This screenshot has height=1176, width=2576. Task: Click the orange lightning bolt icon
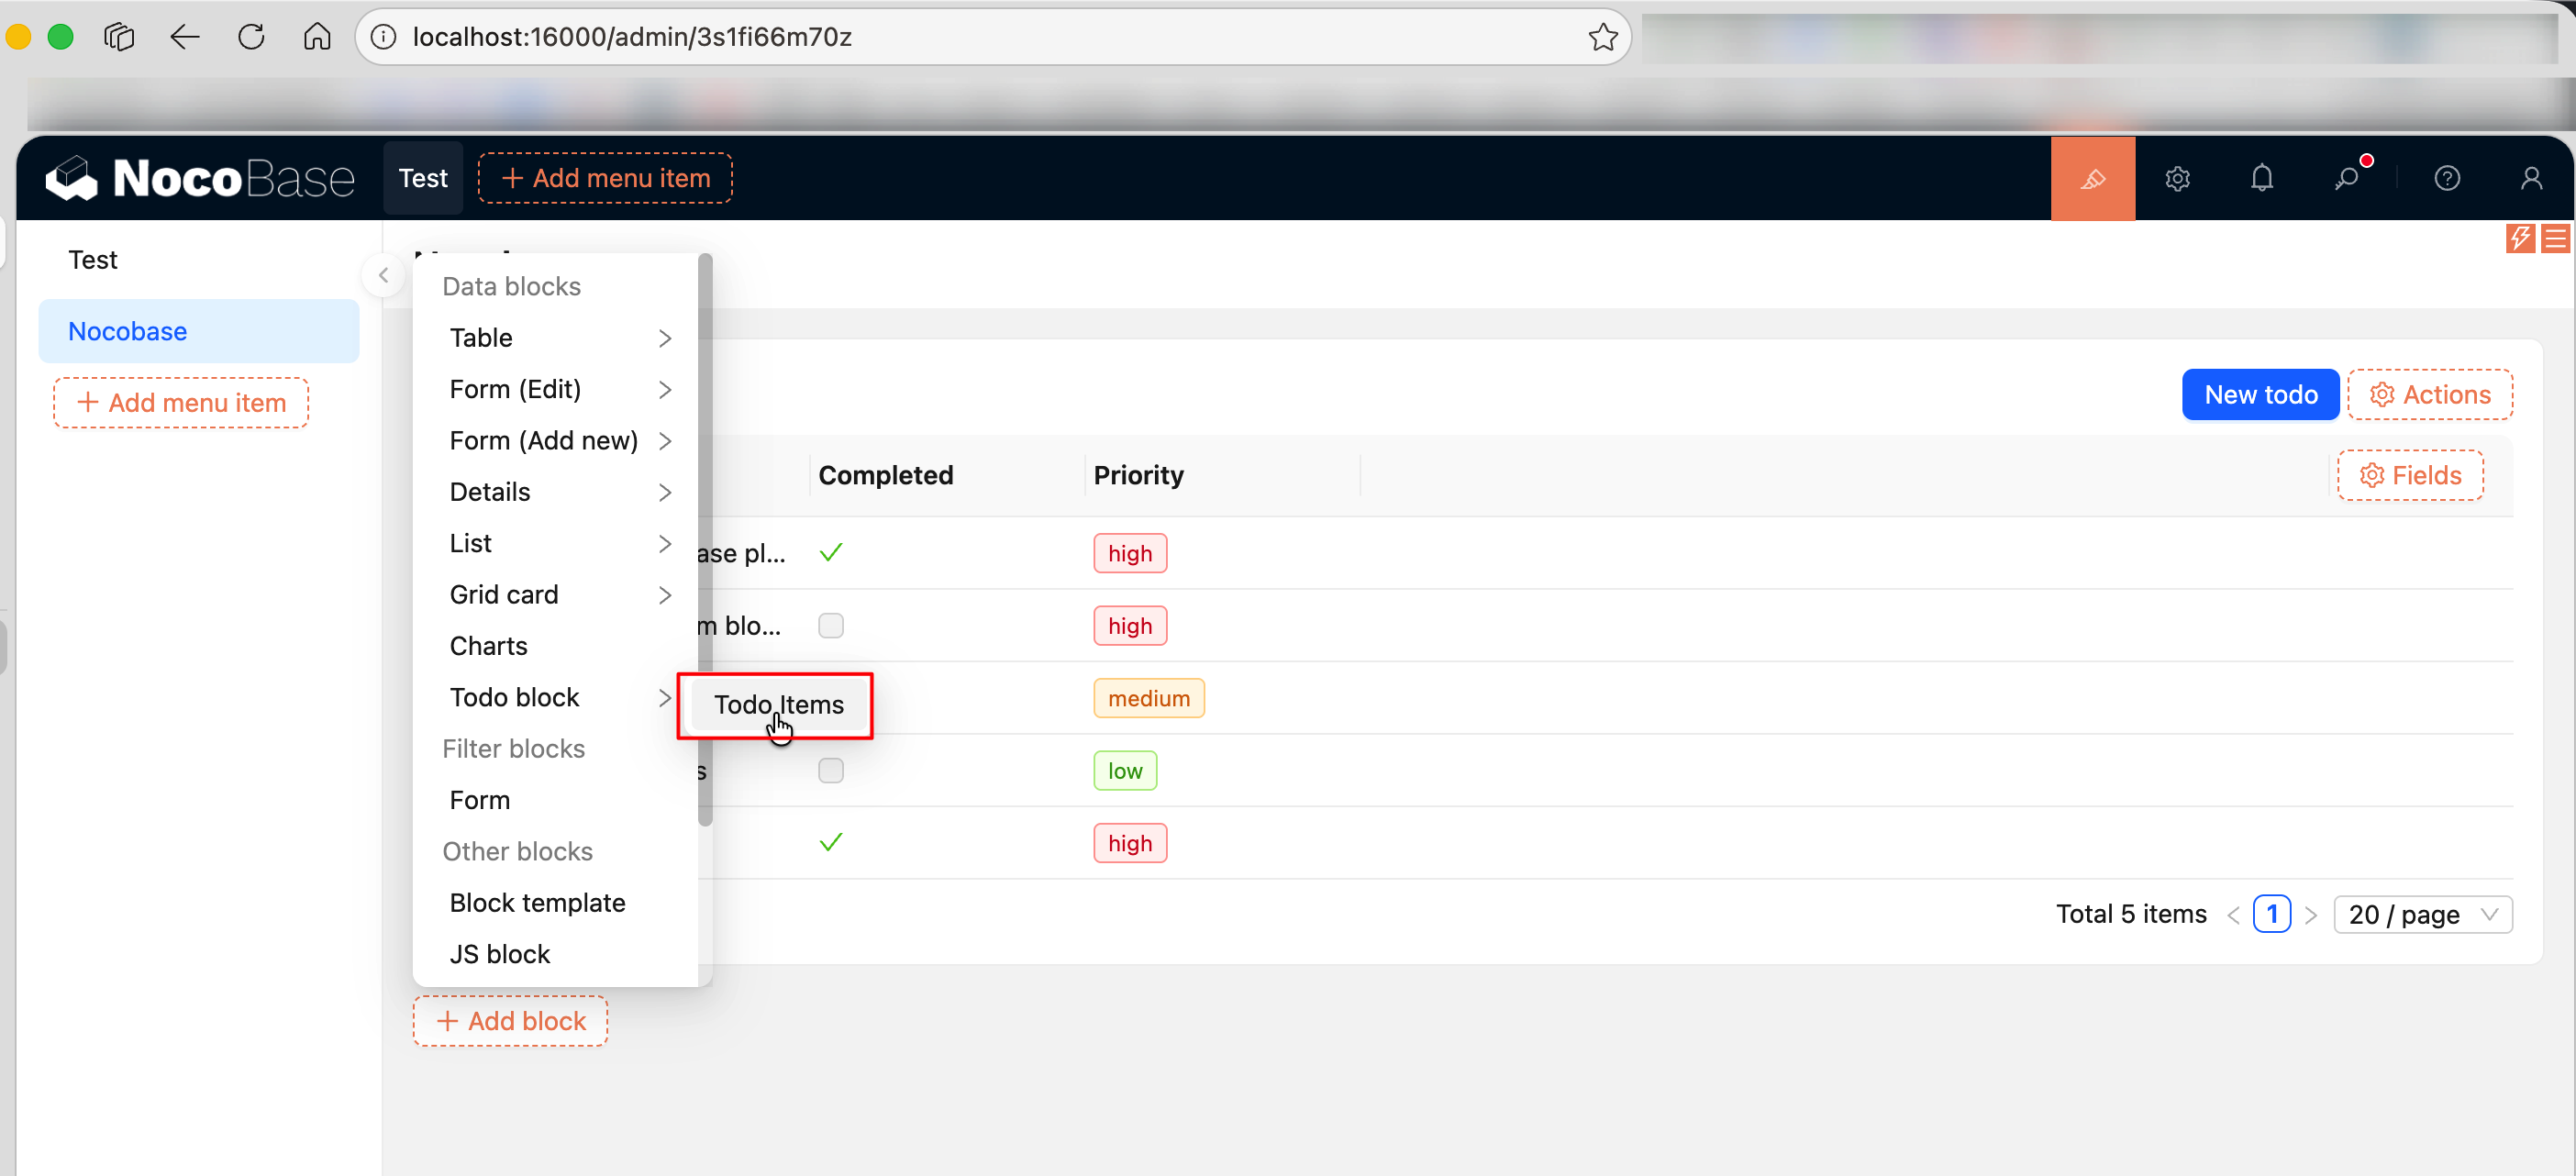(x=2519, y=238)
